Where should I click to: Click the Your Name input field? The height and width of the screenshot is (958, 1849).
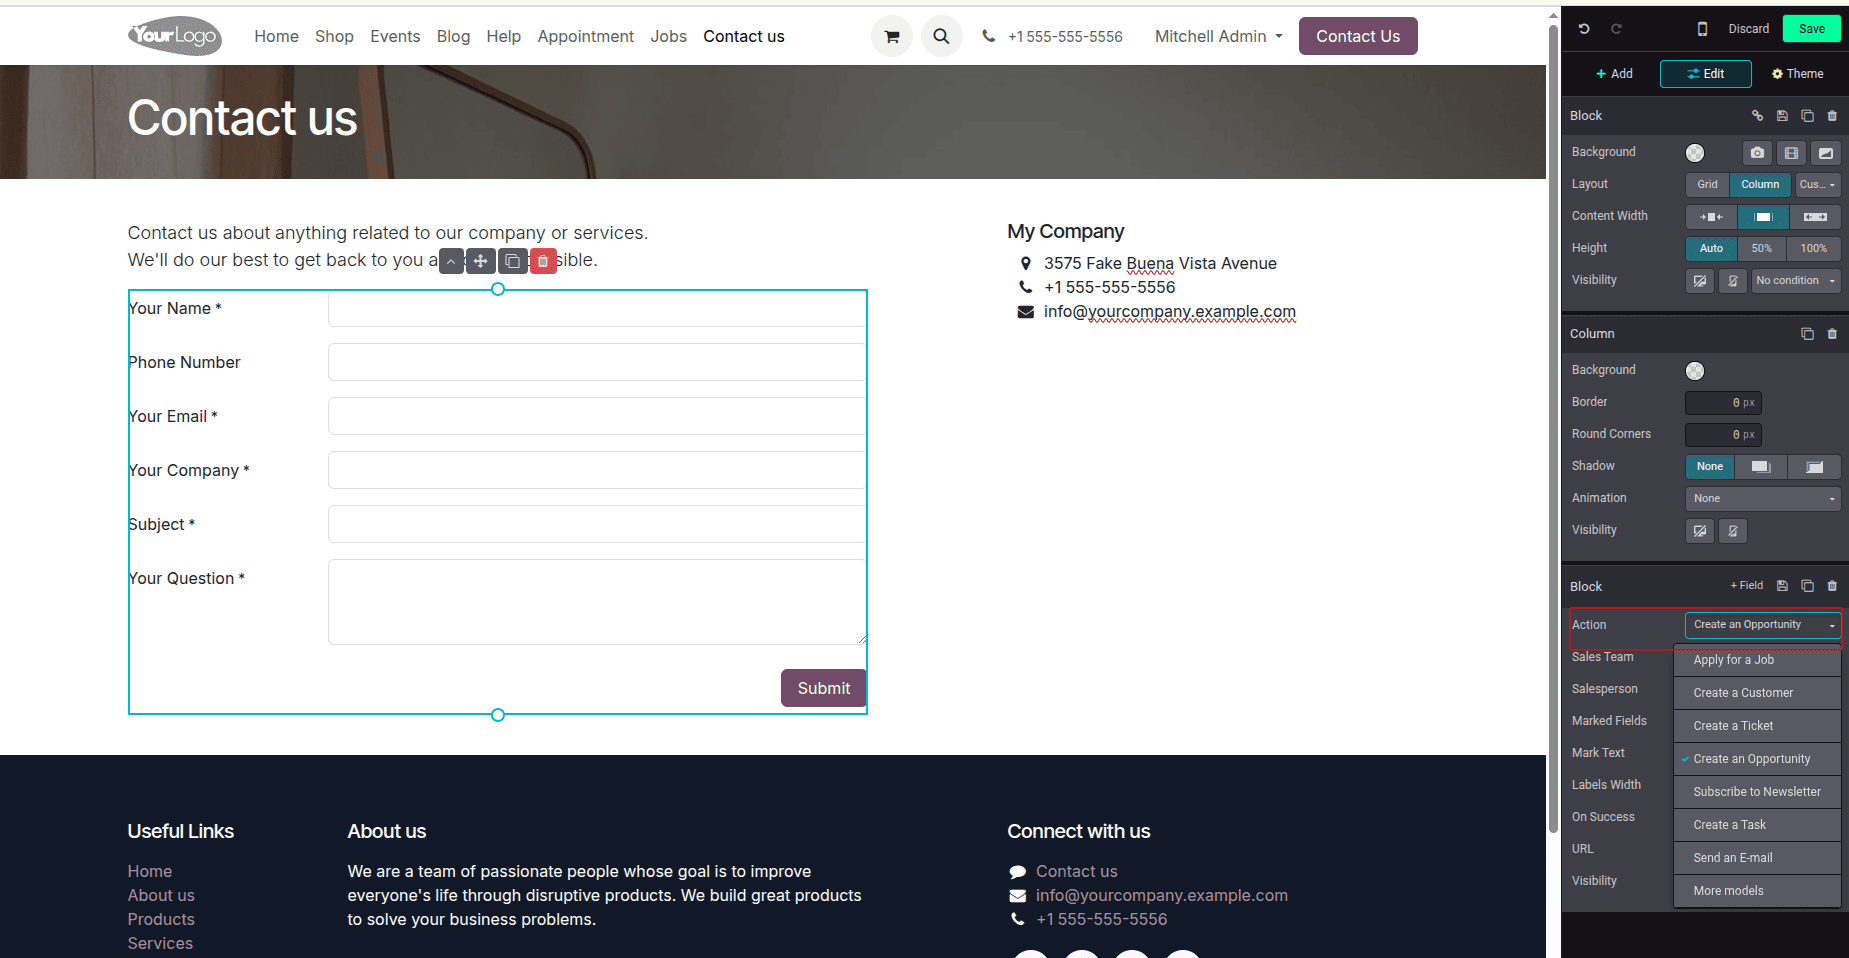coord(597,308)
